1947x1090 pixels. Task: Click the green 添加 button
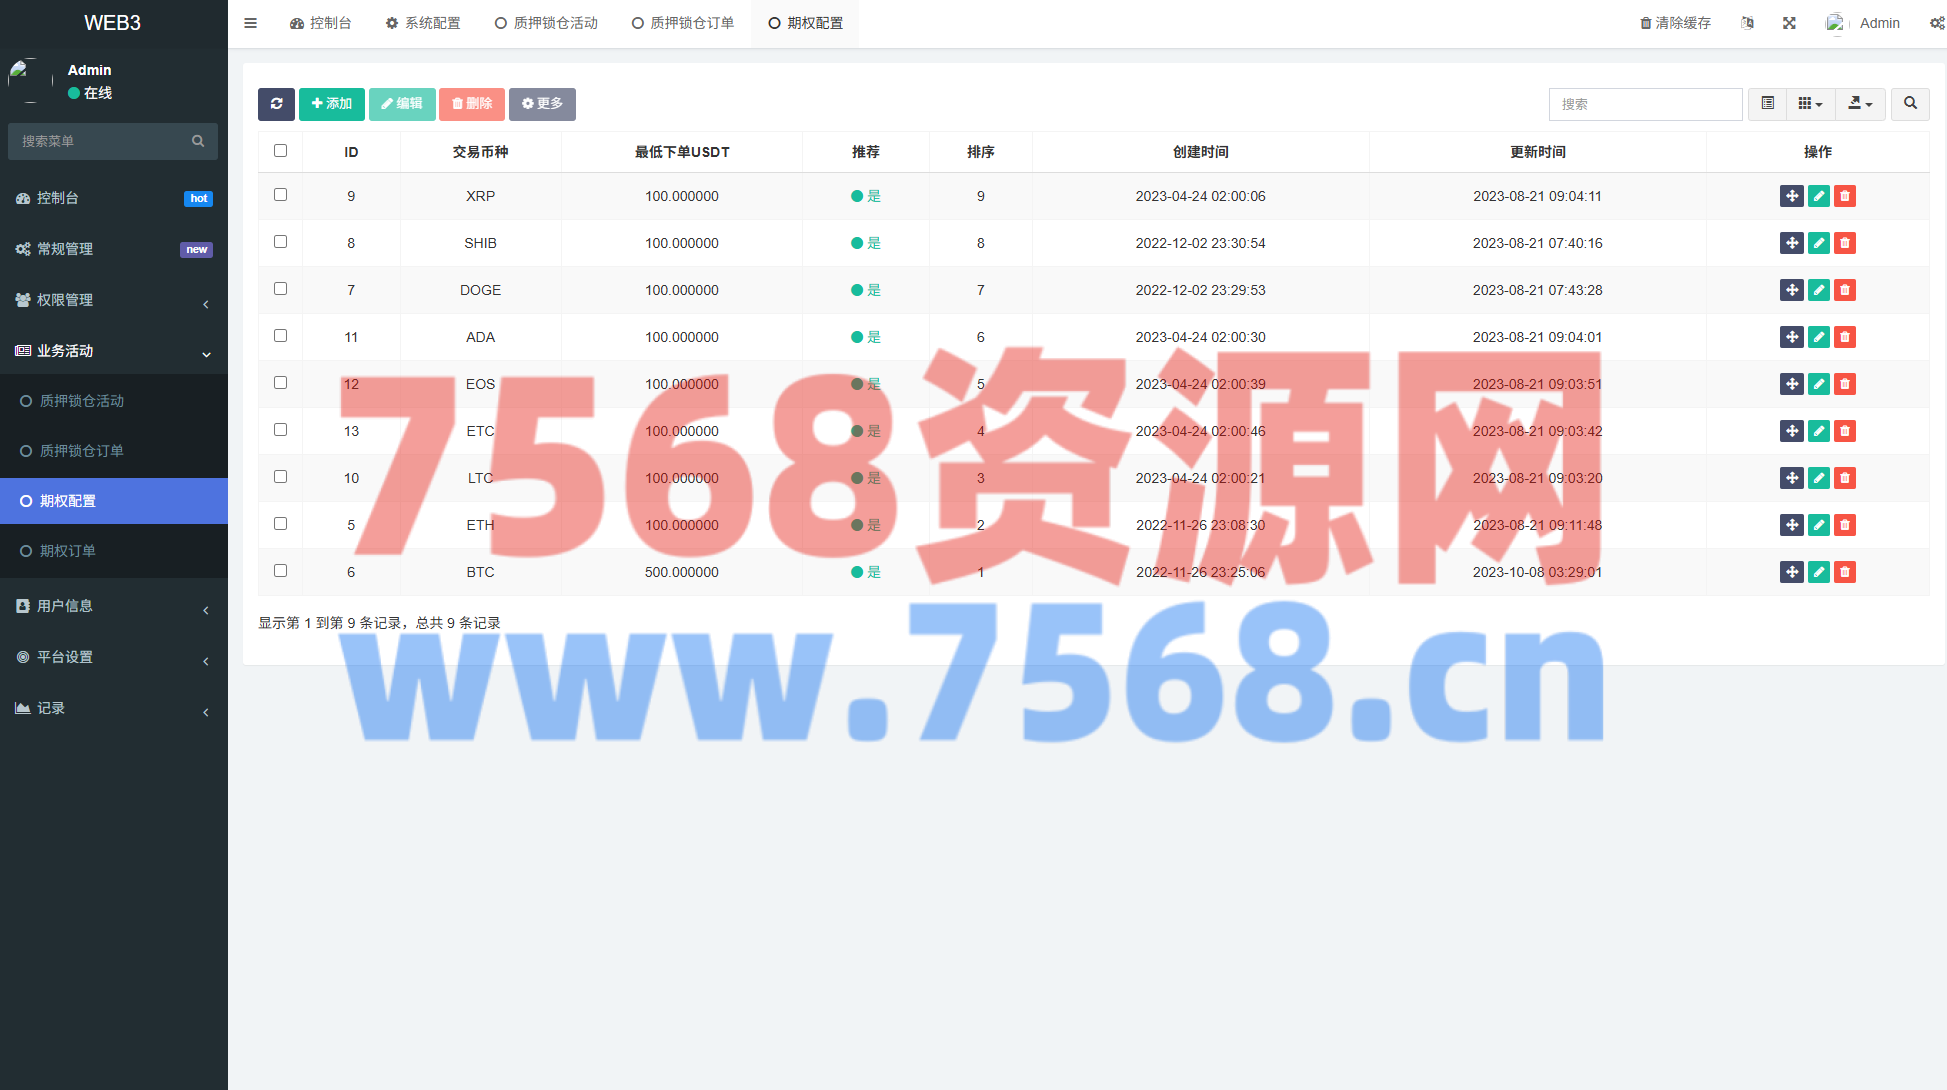pyautogui.click(x=331, y=104)
